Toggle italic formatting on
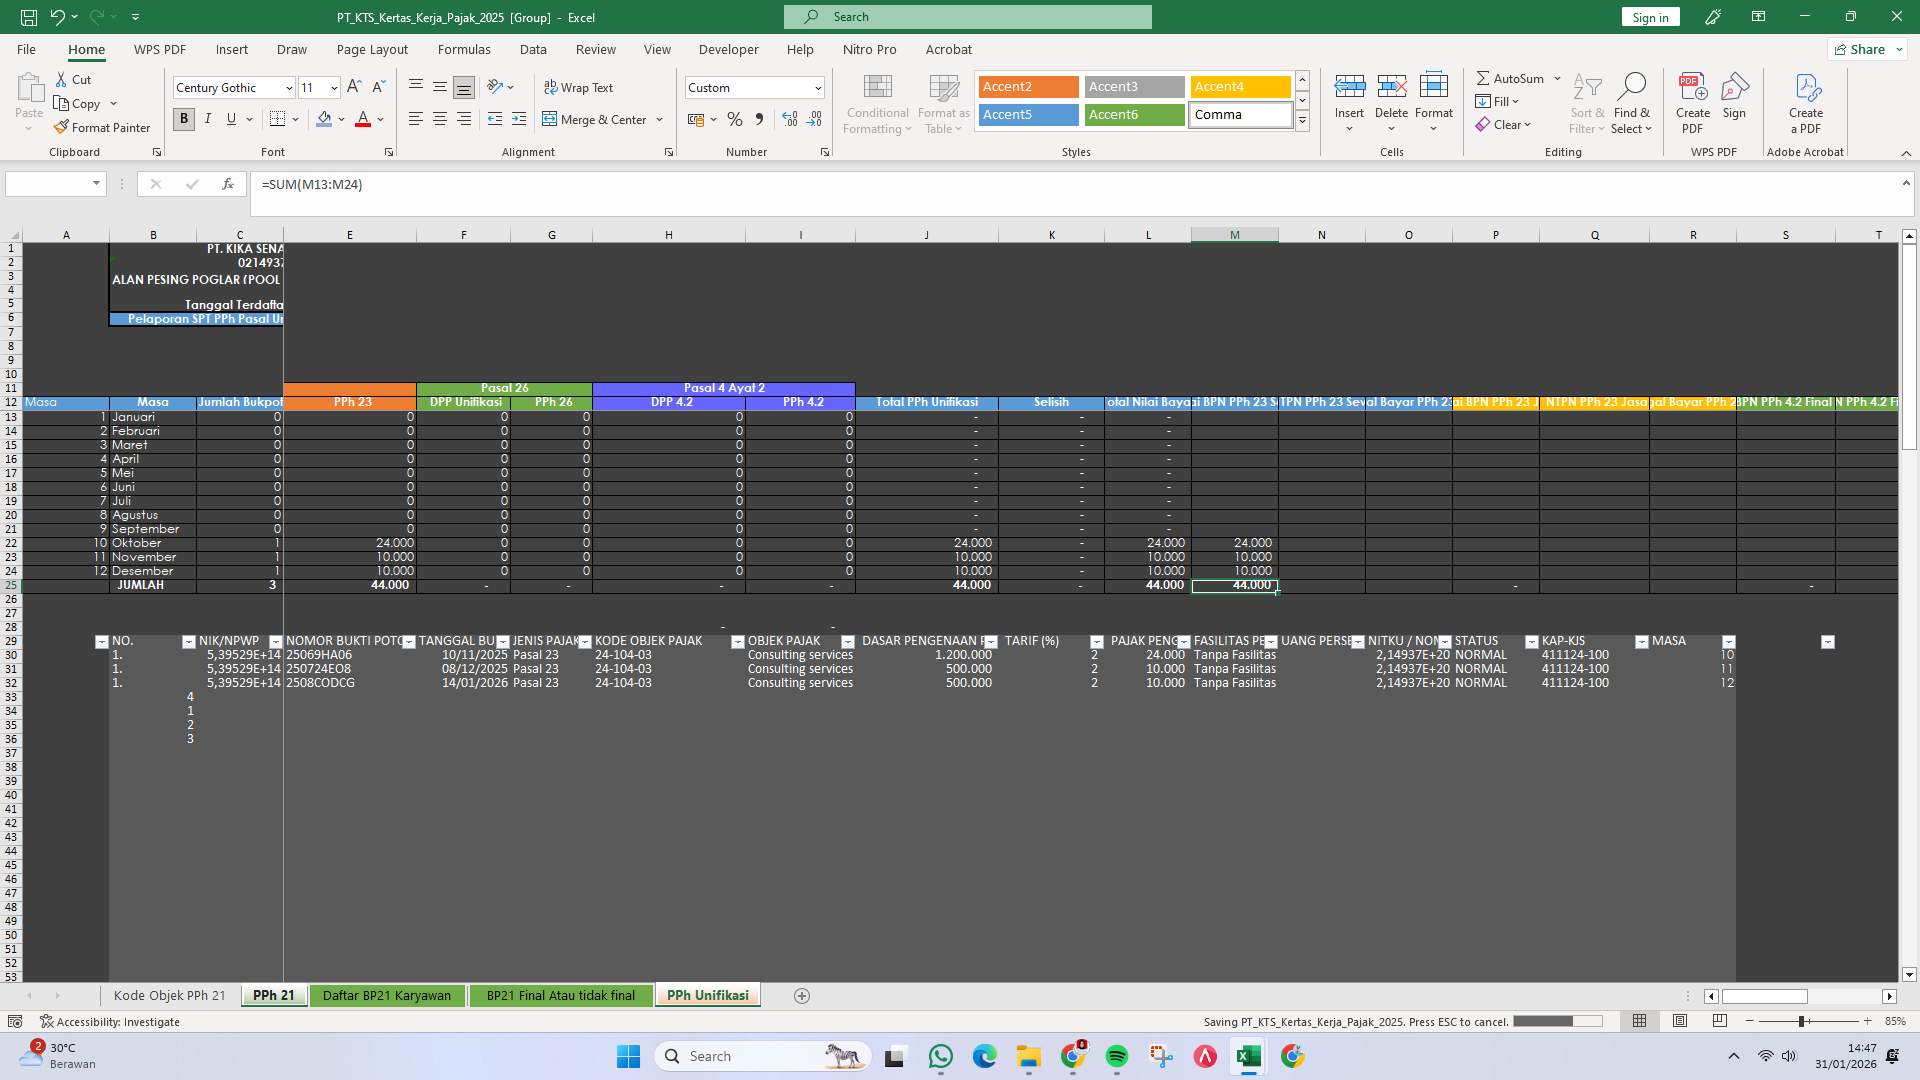 coord(208,119)
